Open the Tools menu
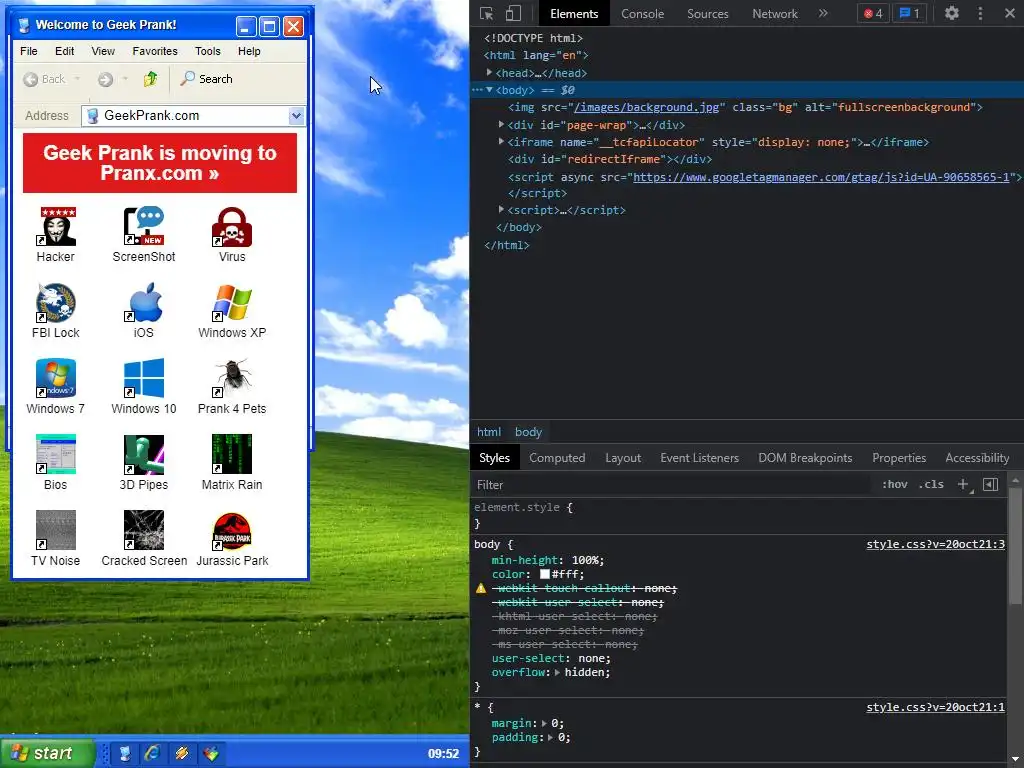 (208, 51)
